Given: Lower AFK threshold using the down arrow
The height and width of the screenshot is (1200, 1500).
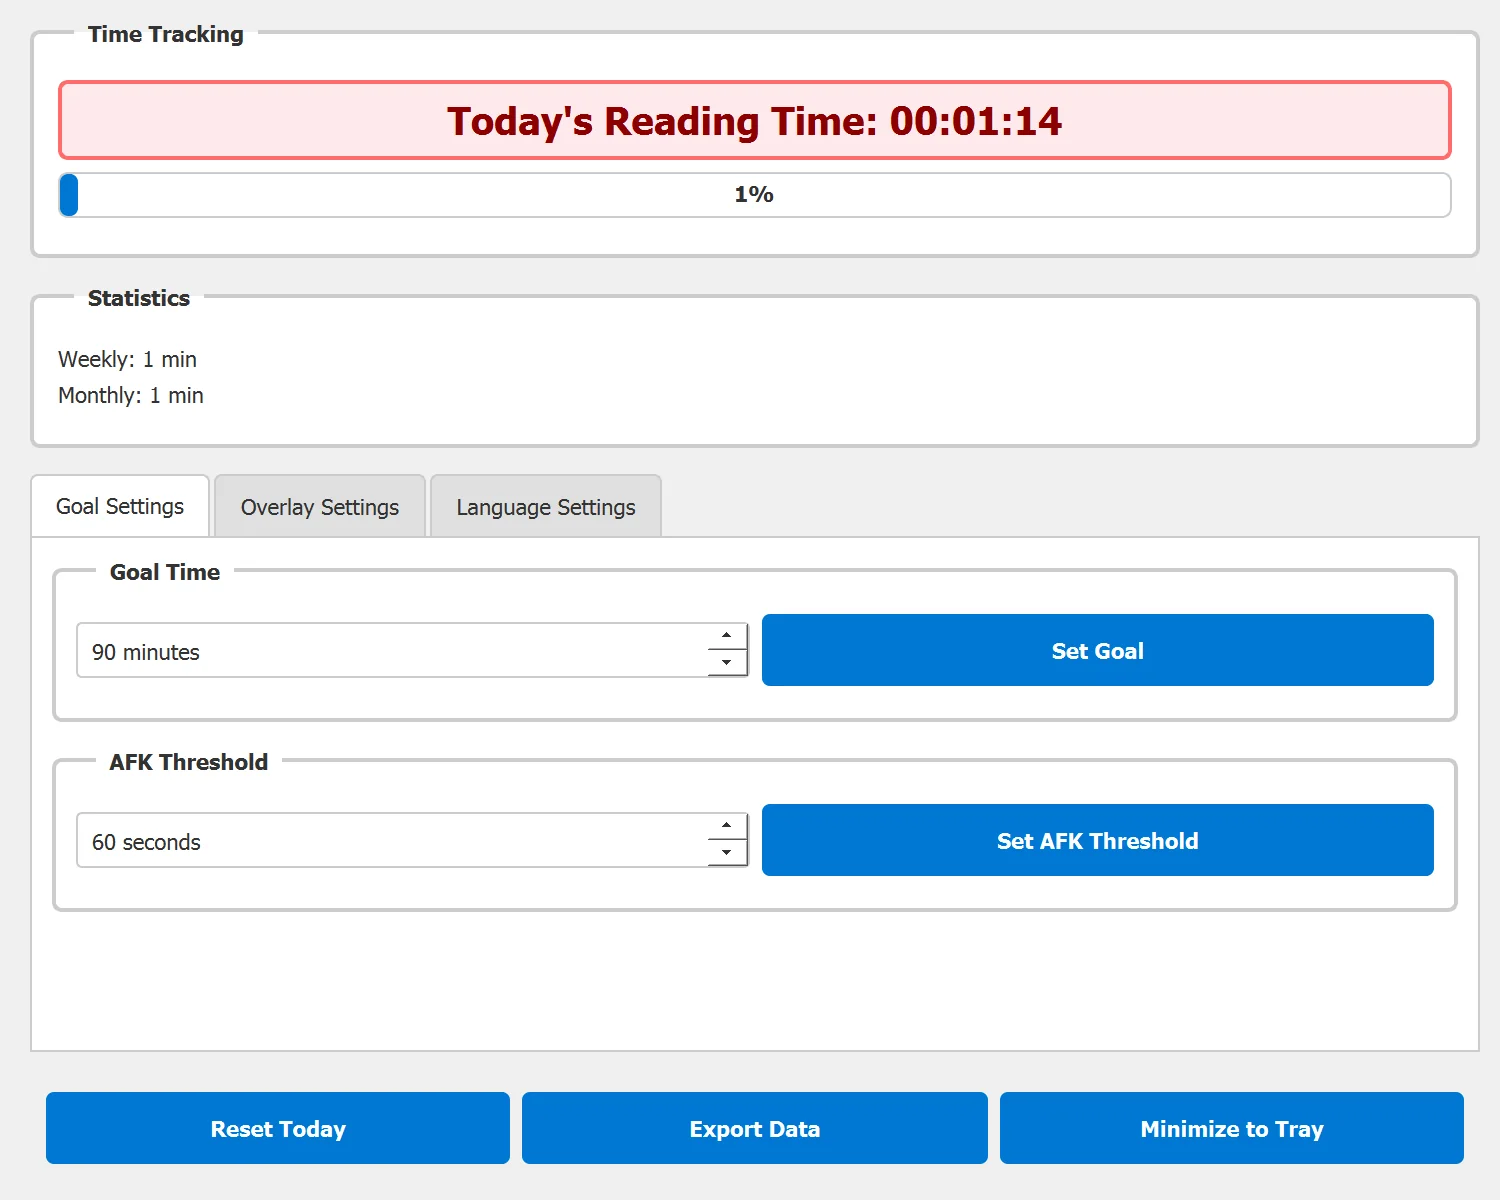Looking at the screenshot, I should [727, 853].
